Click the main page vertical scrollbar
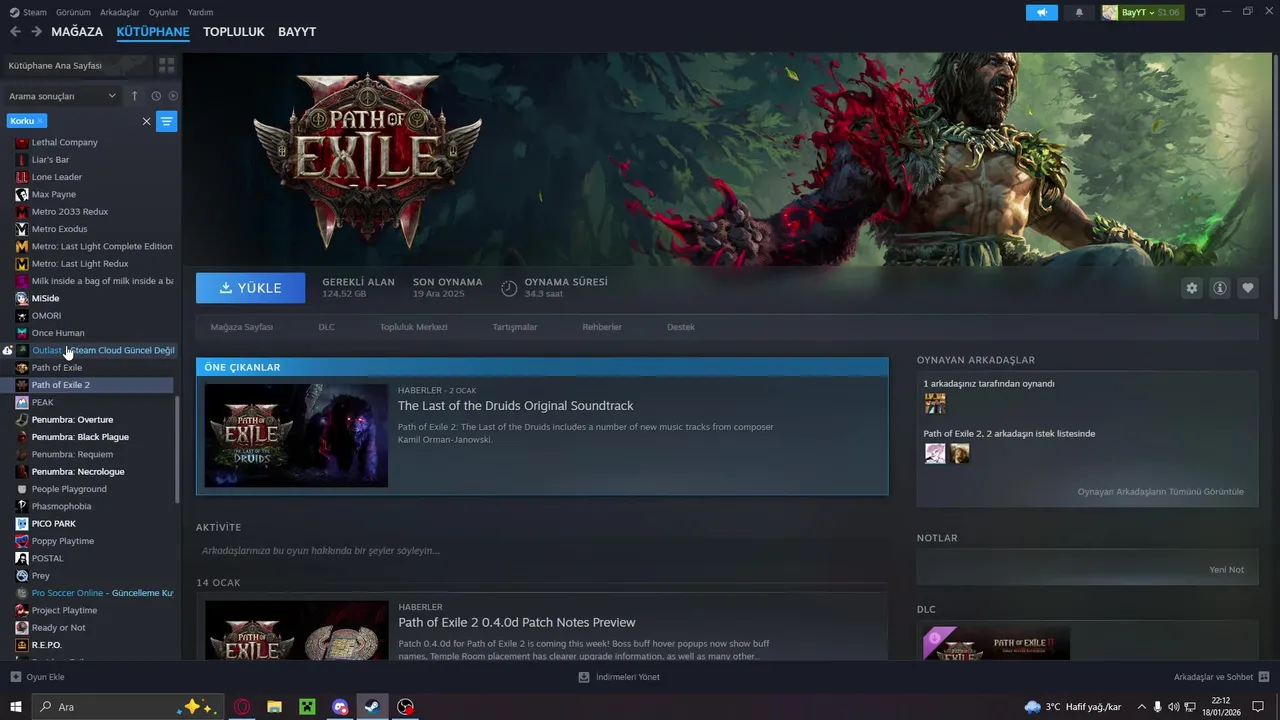Viewport: 1280px width, 720px height. 1274,188
